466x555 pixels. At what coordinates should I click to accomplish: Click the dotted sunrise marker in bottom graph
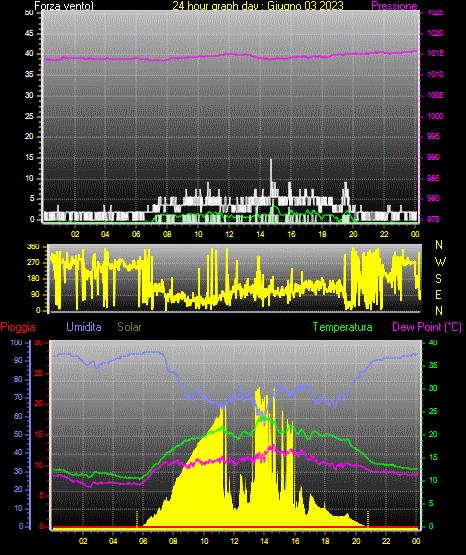tap(137, 519)
